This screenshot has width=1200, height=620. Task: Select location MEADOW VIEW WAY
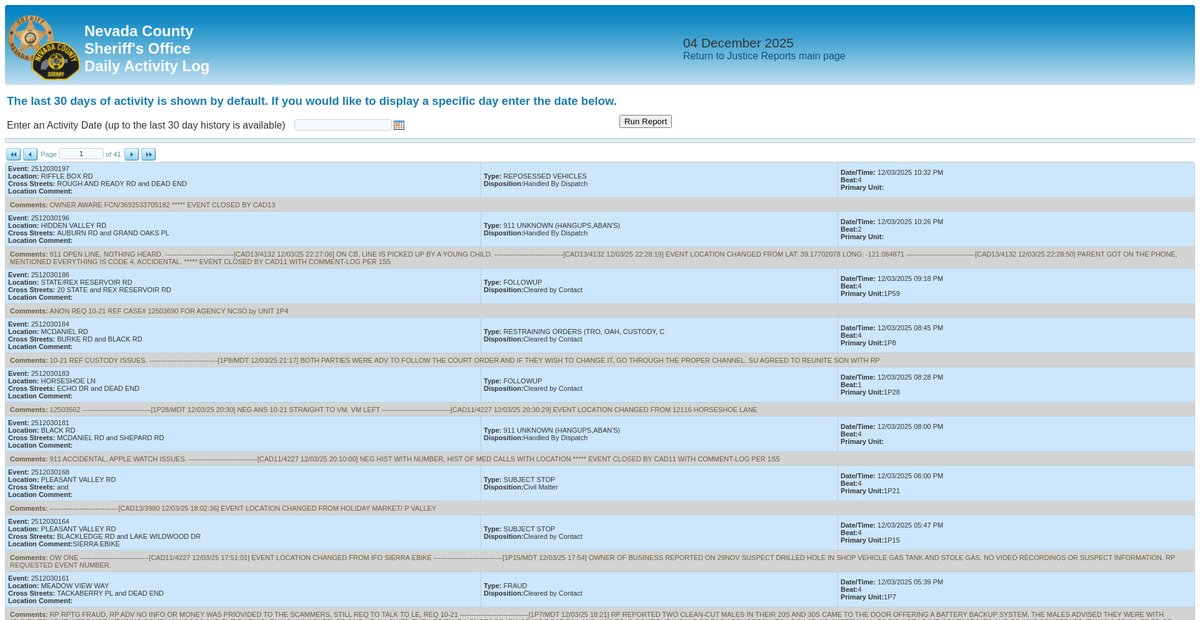75,586
